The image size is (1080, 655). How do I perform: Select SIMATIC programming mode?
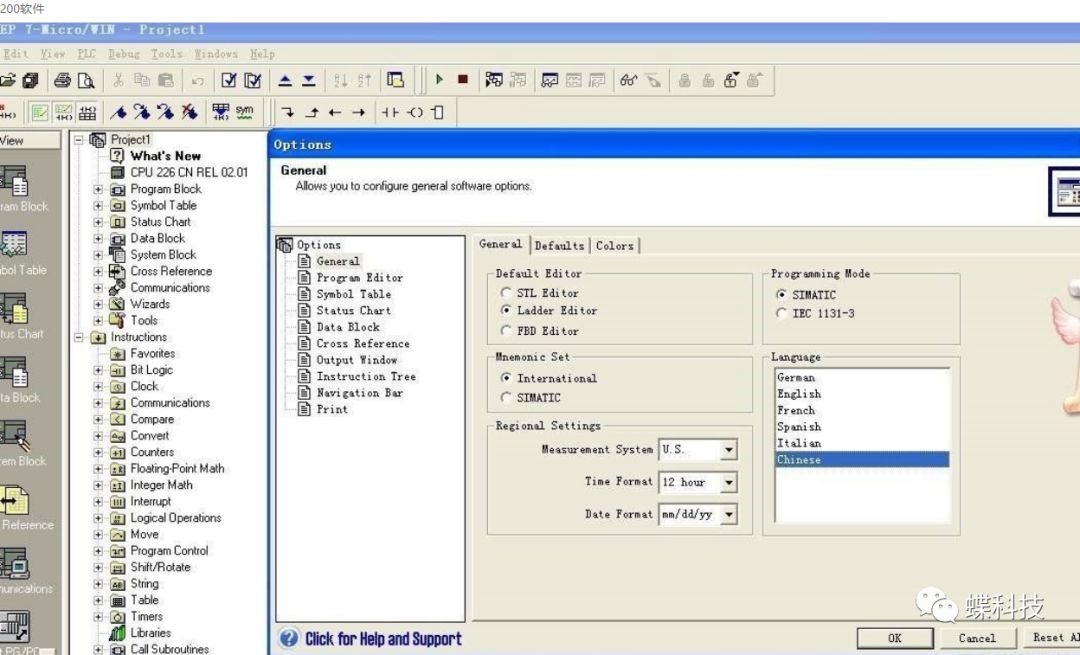pyautogui.click(x=781, y=295)
